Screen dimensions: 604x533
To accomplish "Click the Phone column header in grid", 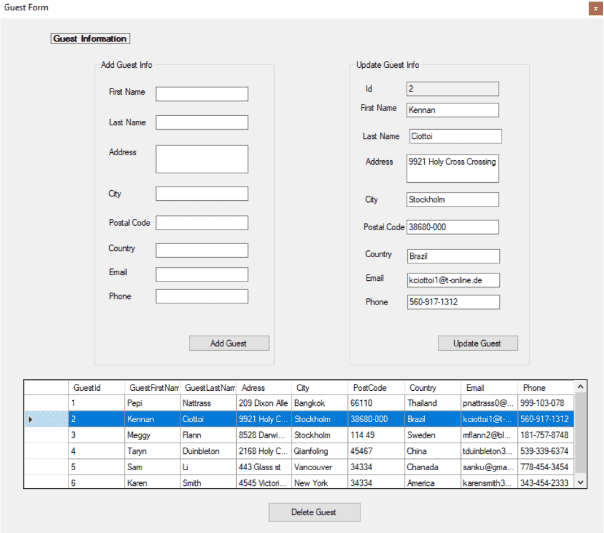I will click(545, 388).
